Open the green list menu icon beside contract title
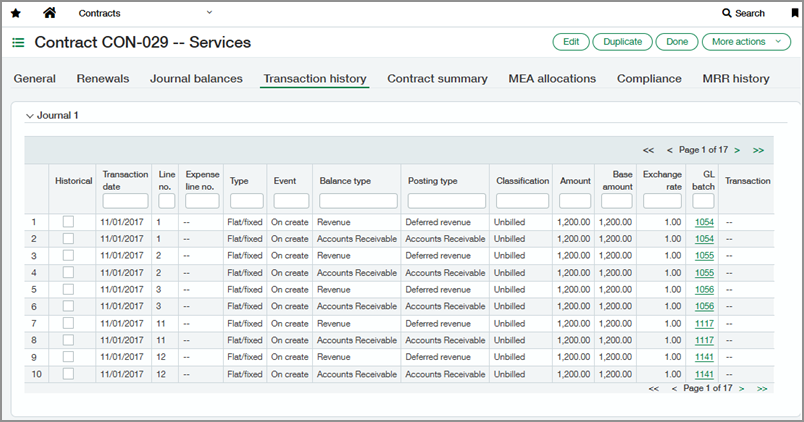This screenshot has height=422, width=804. tap(18, 43)
